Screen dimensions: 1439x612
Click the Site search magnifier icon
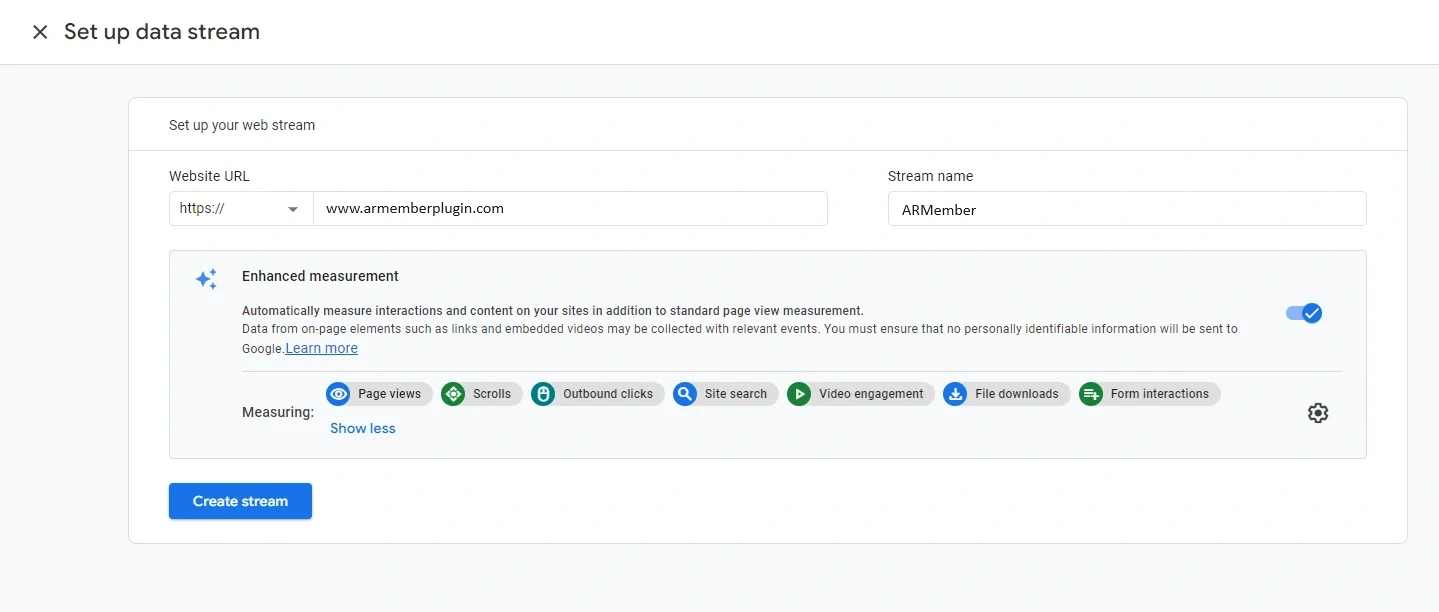[685, 394]
